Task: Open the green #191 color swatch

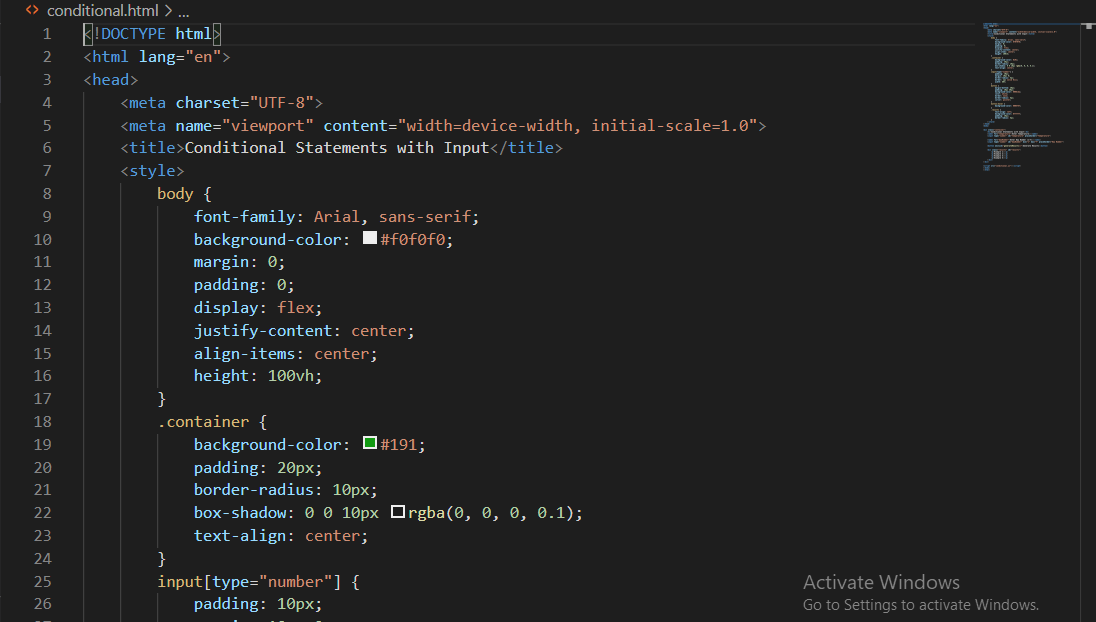Action: [370, 443]
